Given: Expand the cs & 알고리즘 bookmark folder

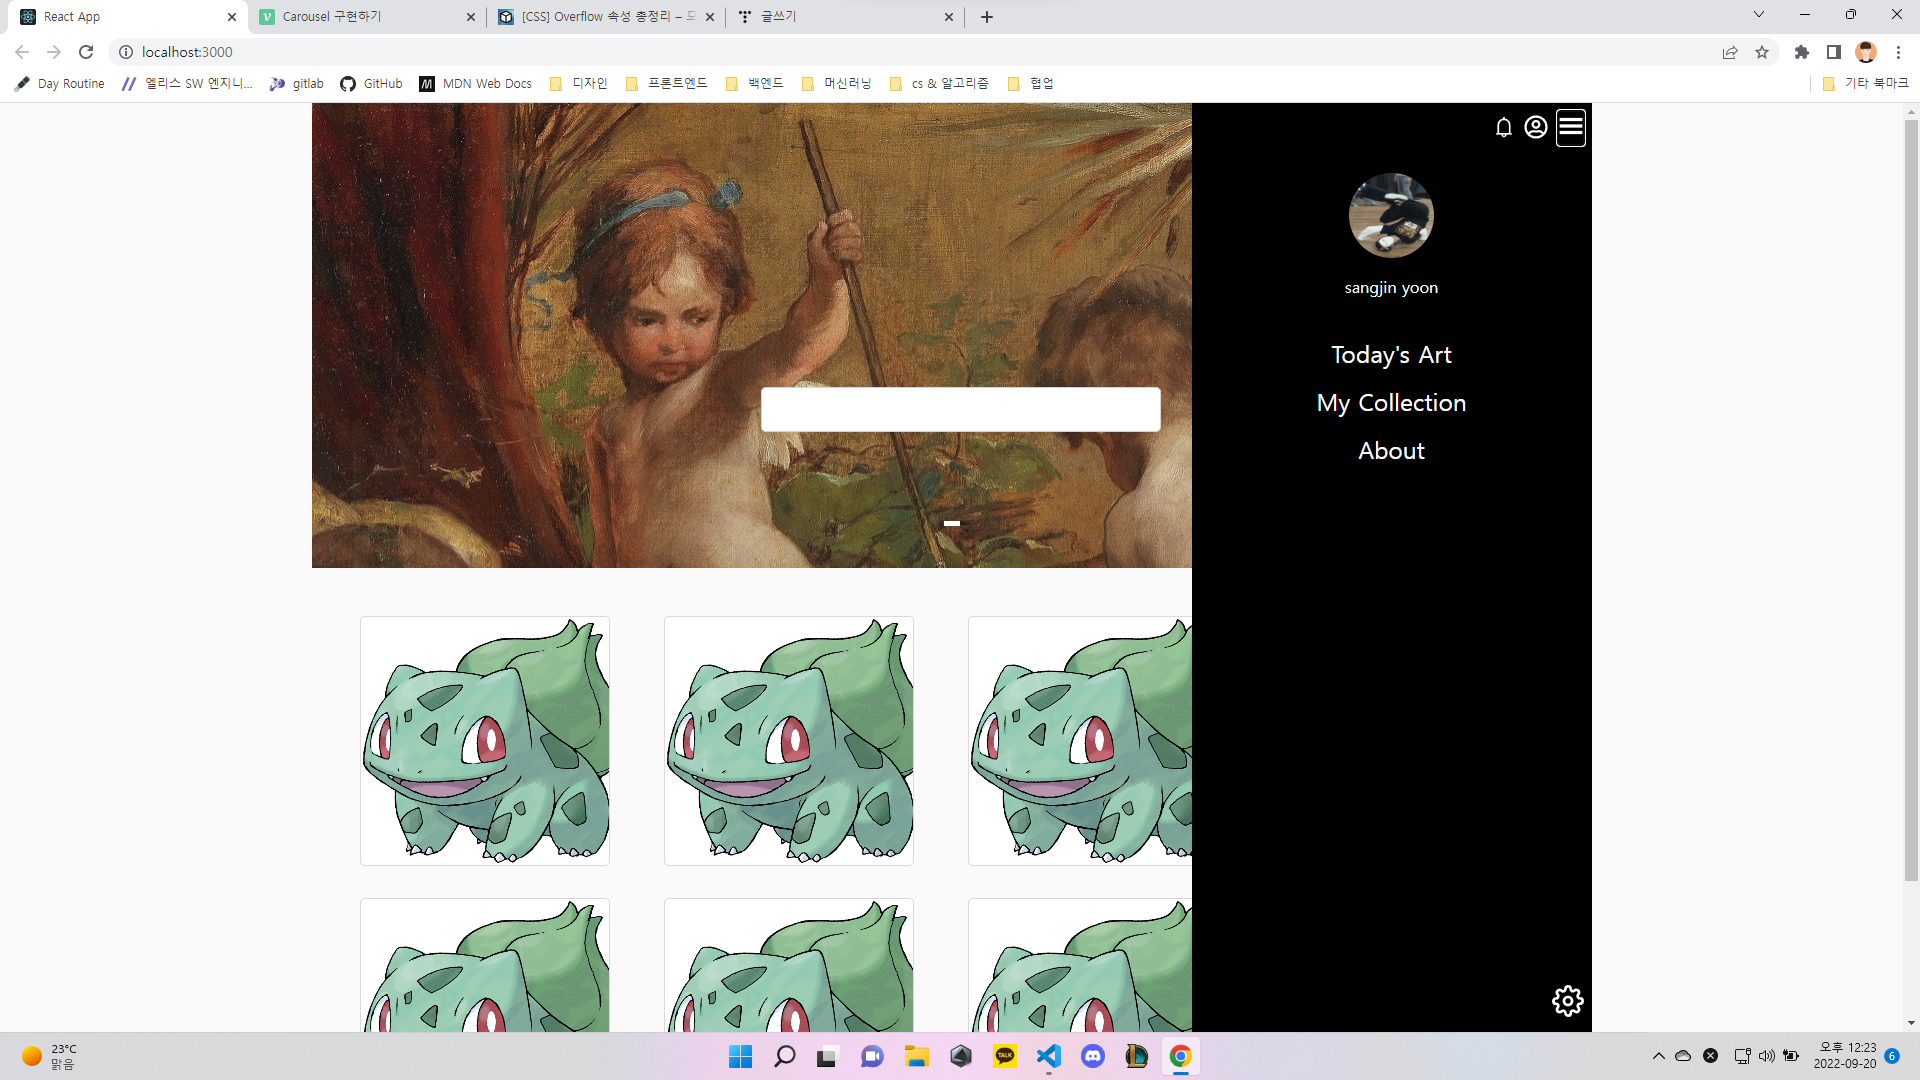Looking at the screenshot, I should pyautogui.click(x=939, y=84).
